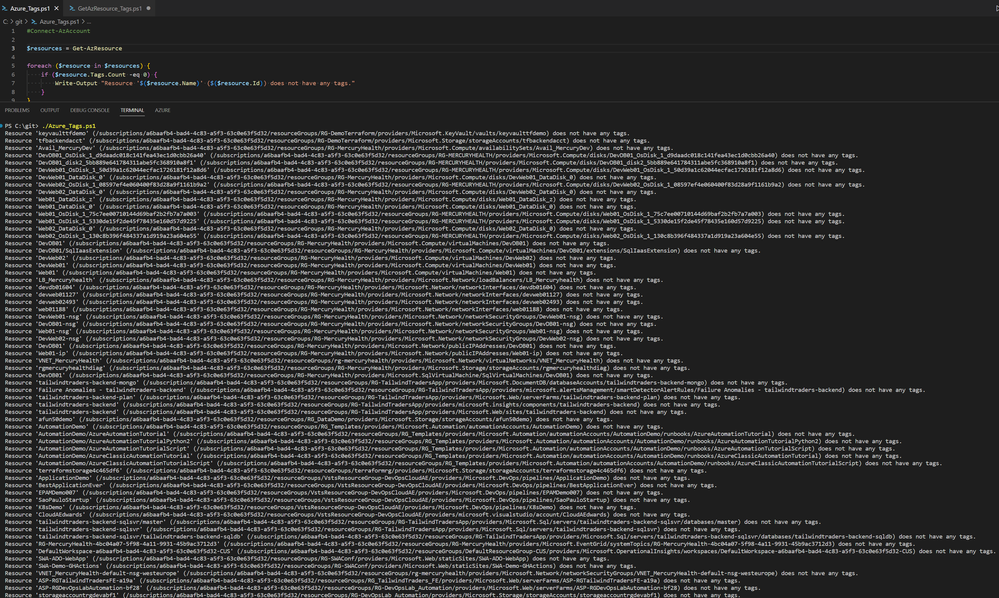Click the 'tailwindtraders-backend-plan' output row
This screenshot has height=598, width=999.
tap(372, 397)
